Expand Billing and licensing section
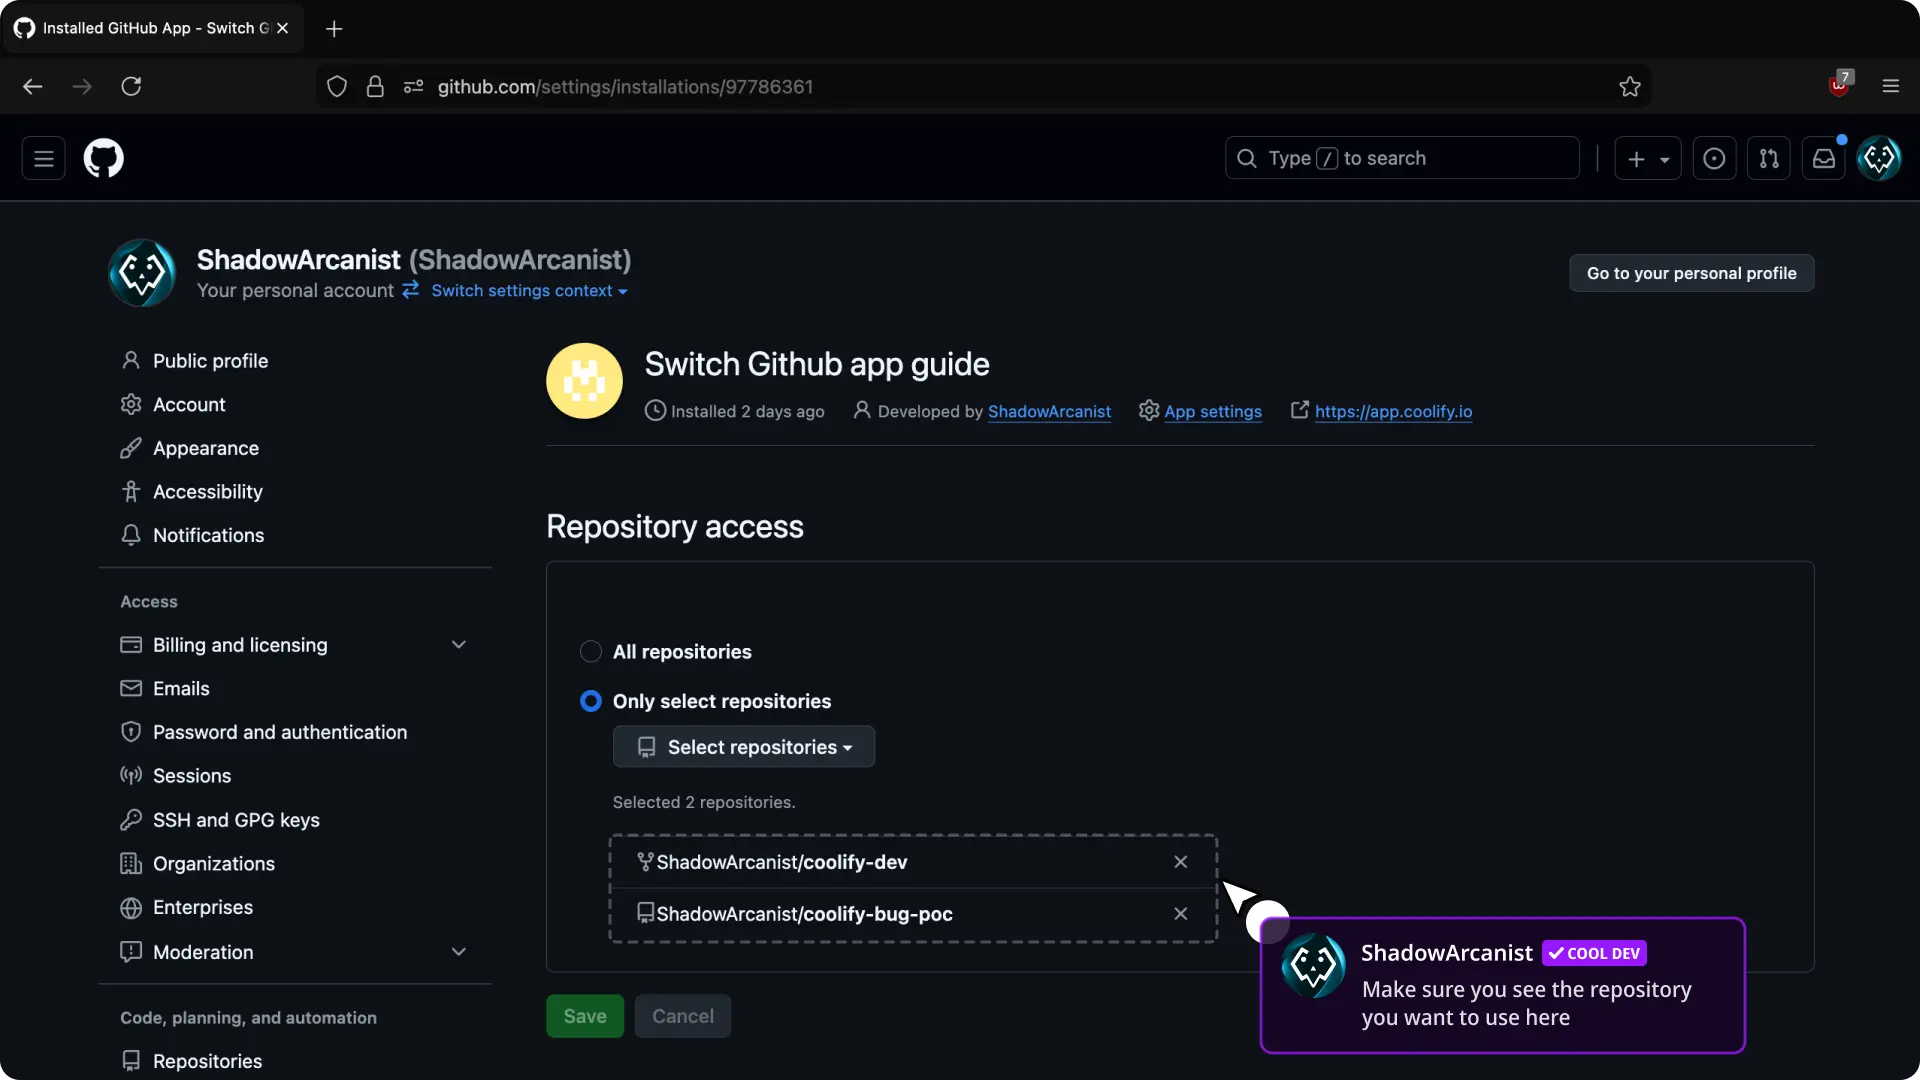Screen dimensions: 1920x1080 (458, 645)
